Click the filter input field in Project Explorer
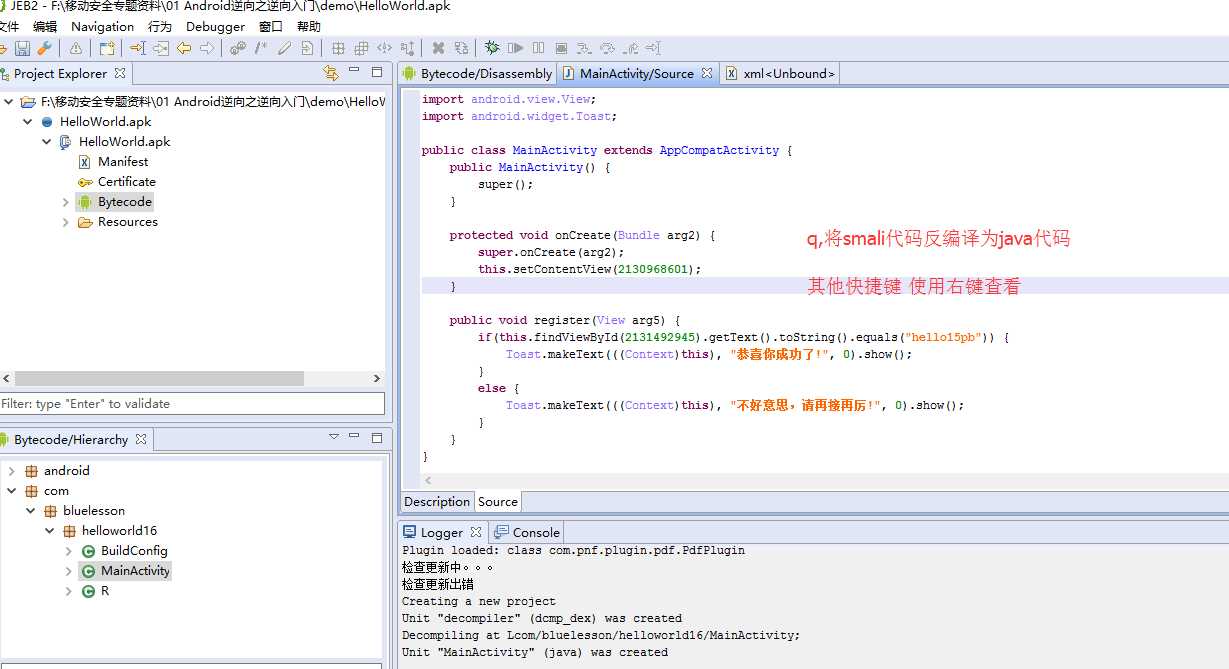Viewport: 1229px width, 669px height. coord(192,404)
